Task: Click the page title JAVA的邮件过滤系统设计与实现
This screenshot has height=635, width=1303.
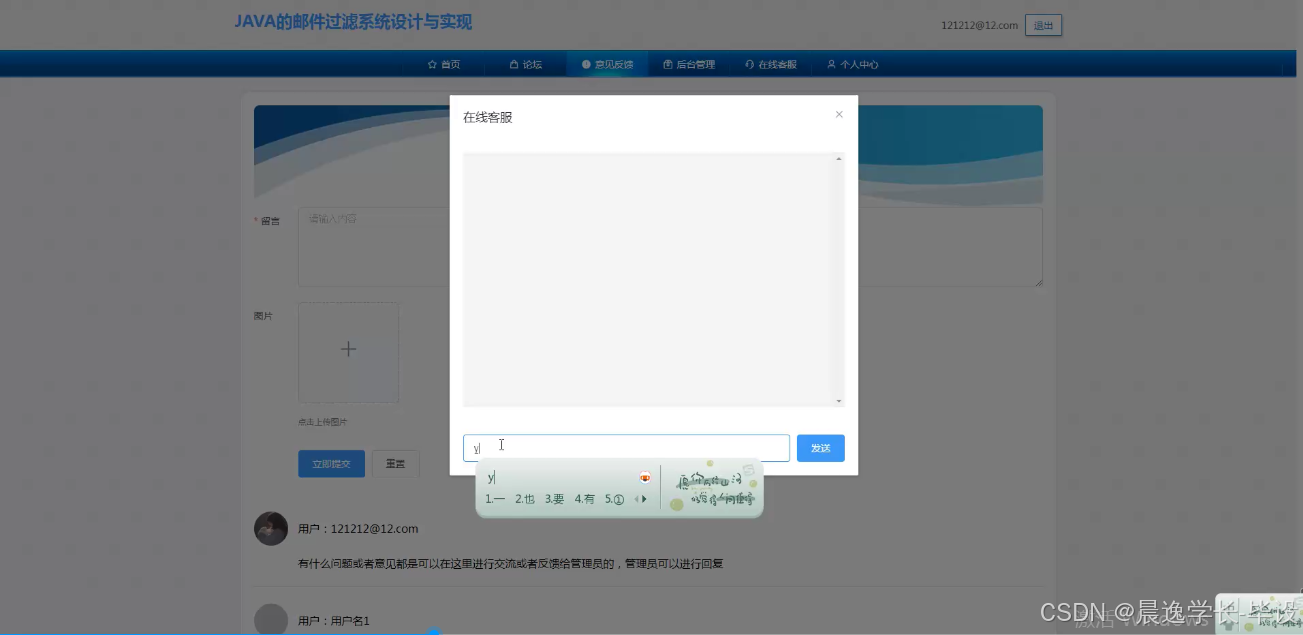Action: pyautogui.click(x=353, y=22)
